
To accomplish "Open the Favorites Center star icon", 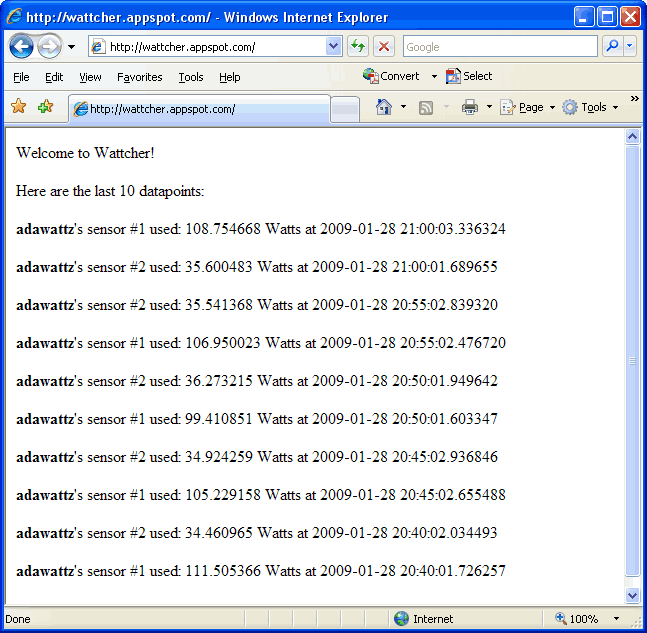I will (x=19, y=106).
